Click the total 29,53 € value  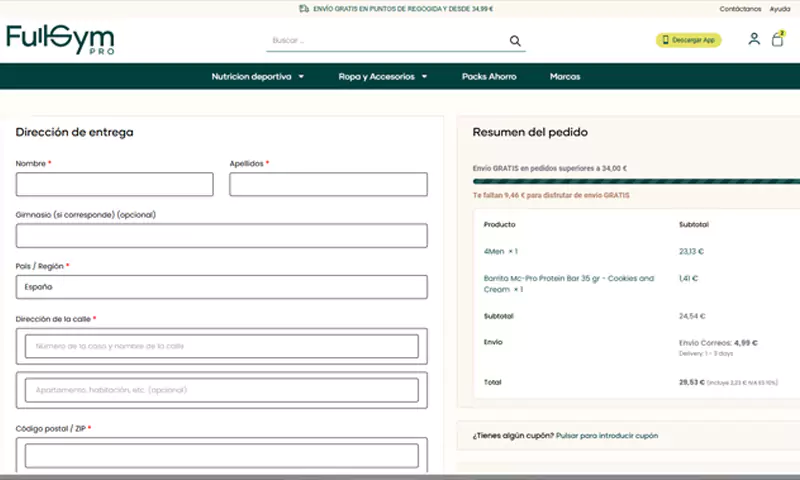tap(691, 382)
